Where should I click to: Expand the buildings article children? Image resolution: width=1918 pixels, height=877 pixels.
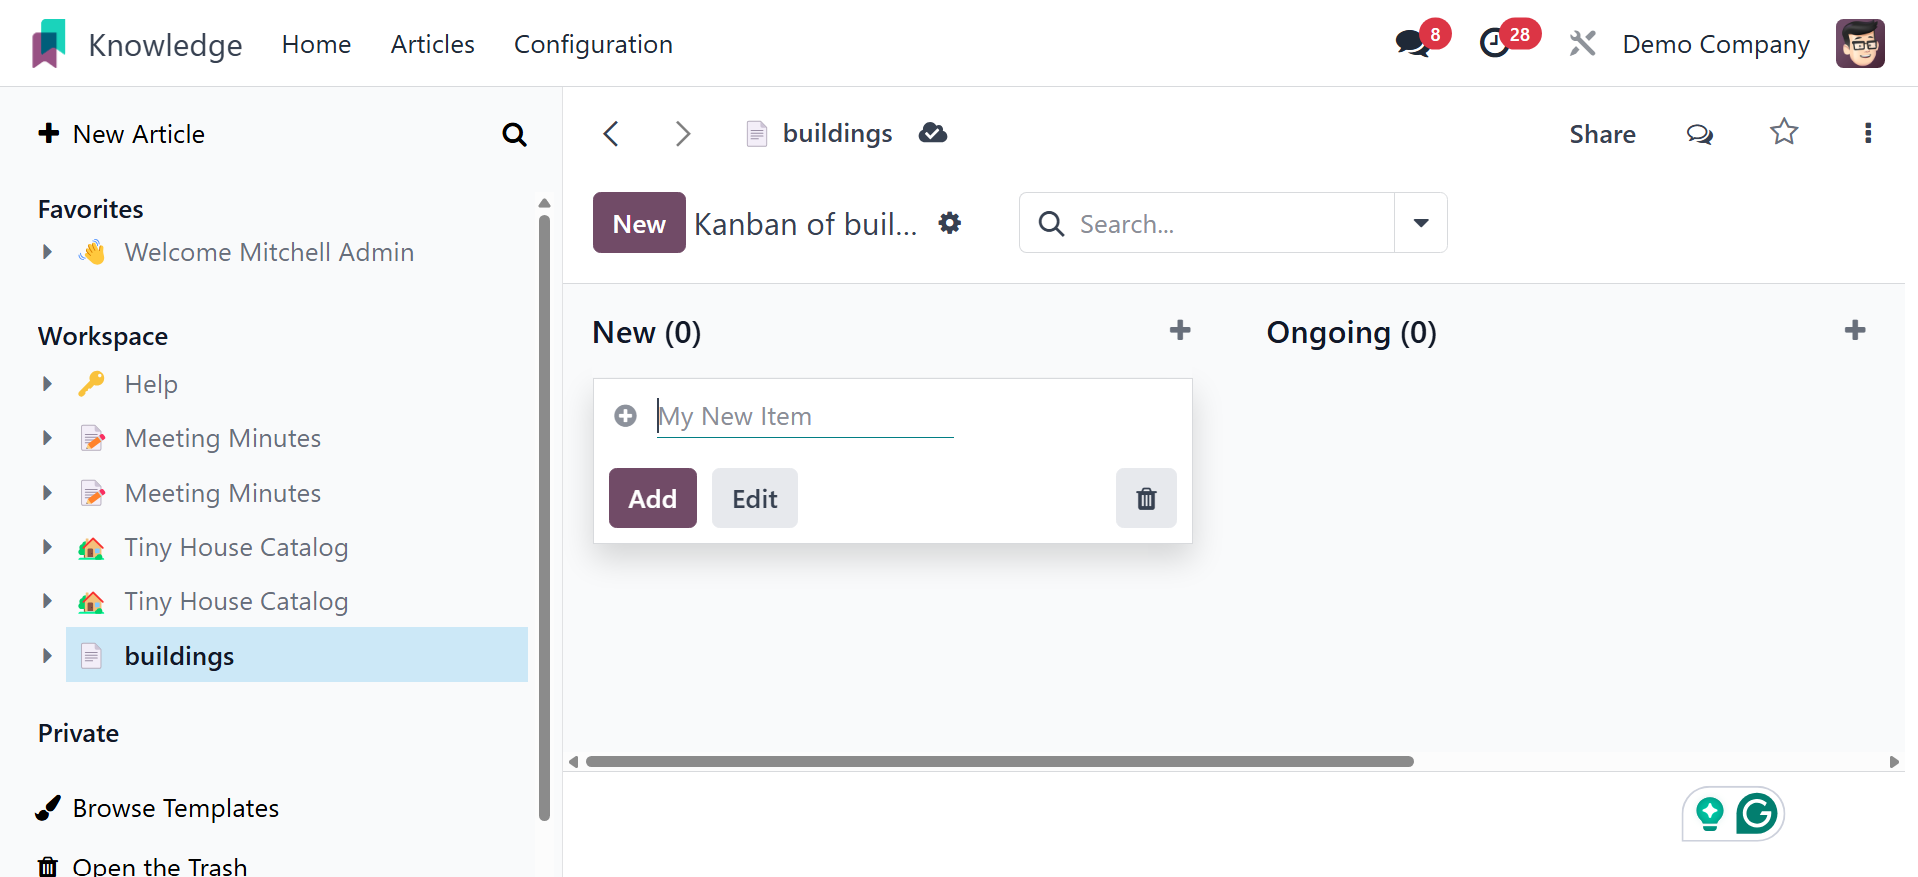point(47,656)
